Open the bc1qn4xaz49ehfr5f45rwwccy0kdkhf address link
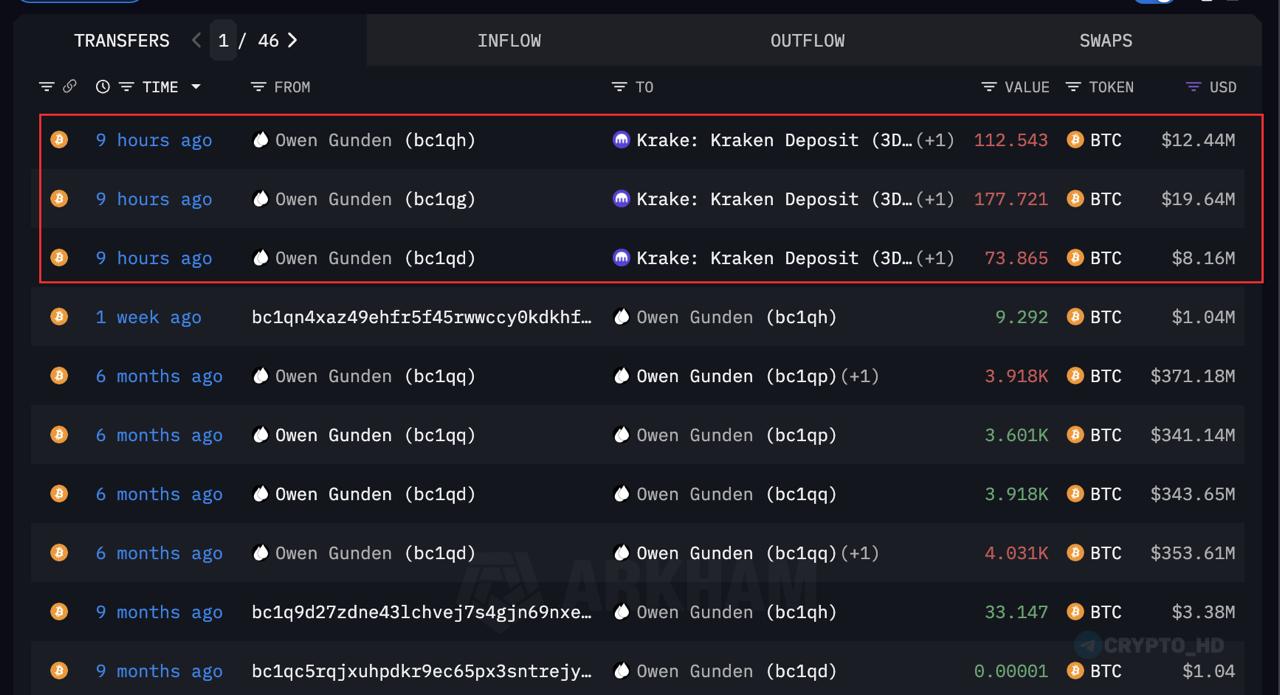Screen dimensions: 1280x695 [421, 317]
